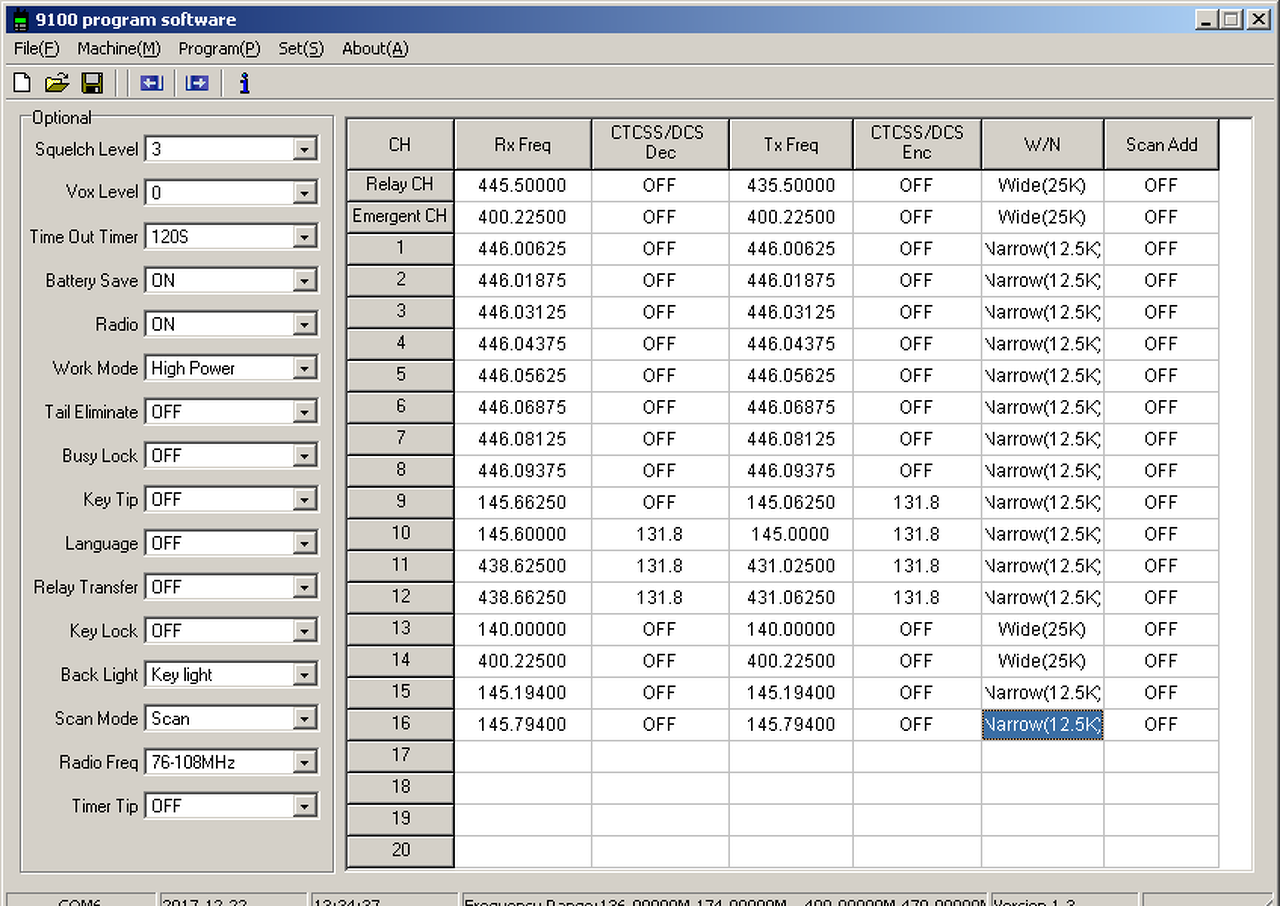Click empty Rx Freq cell for channel 17

pyautogui.click(x=523, y=756)
